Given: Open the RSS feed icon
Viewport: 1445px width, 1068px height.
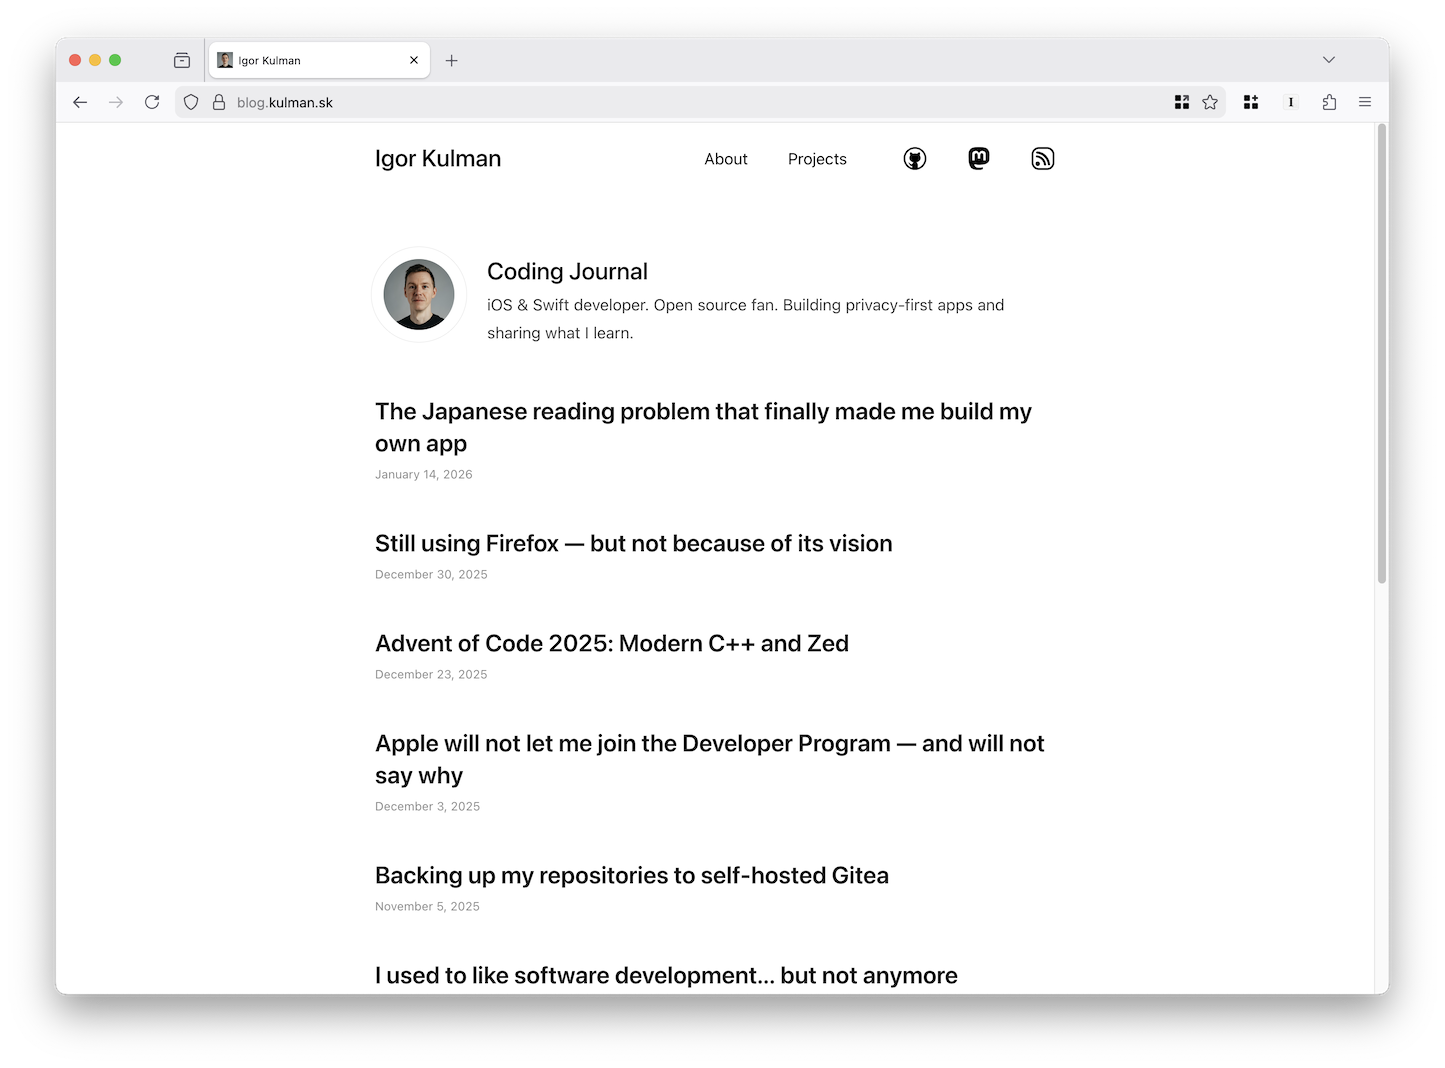Looking at the screenshot, I should point(1043,159).
